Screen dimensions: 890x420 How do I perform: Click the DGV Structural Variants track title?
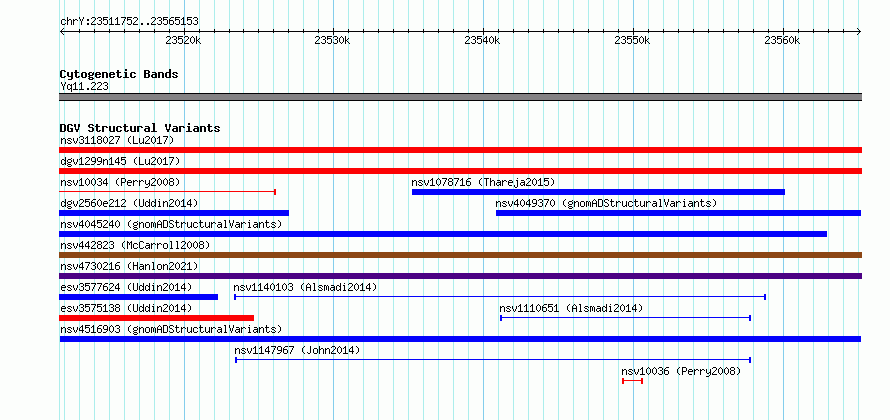(140, 128)
